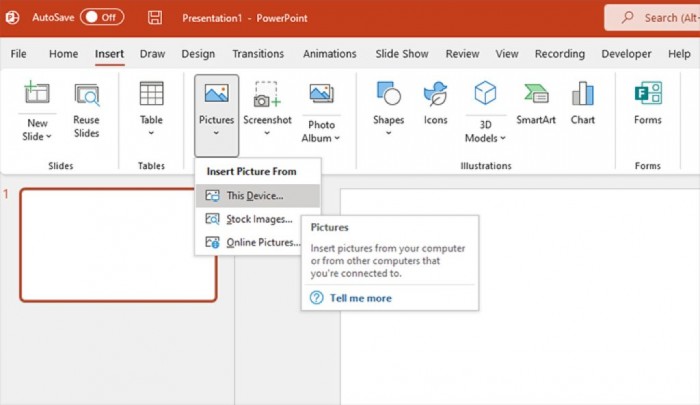Switch to the Design tab
Screen dimensions: 700x405
pyautogui.click(x=198, y=54)
